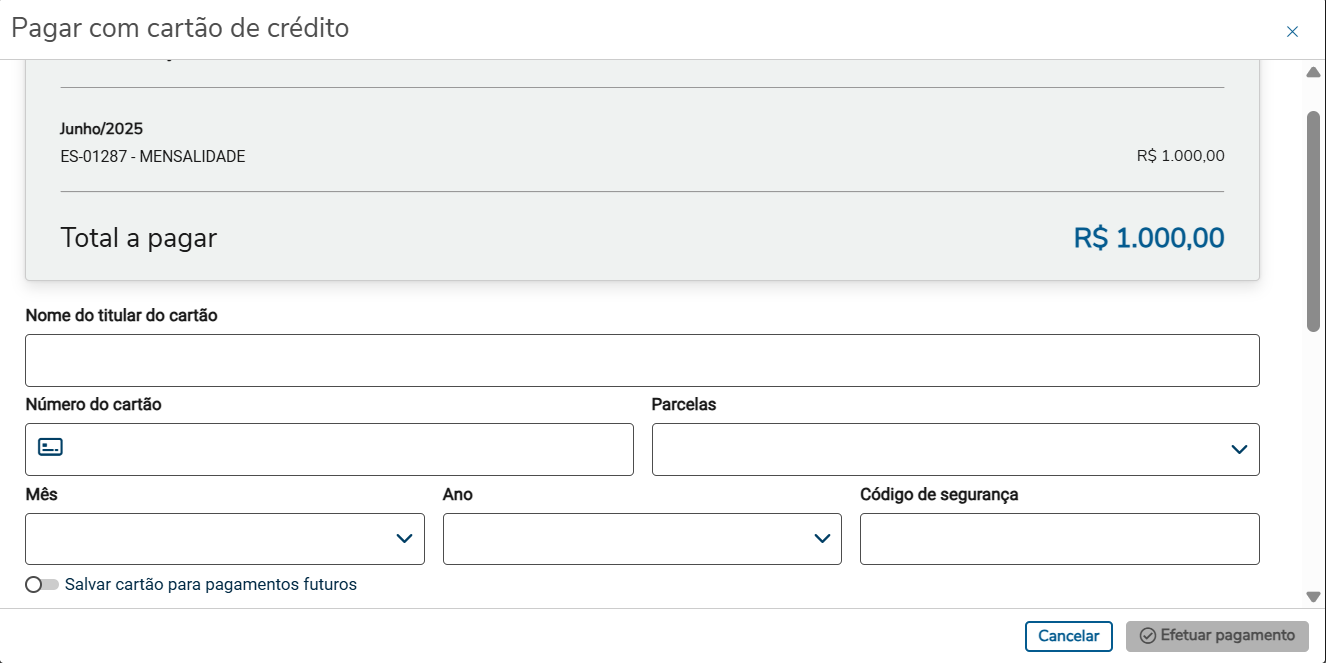Image resolution: width=1326 pixels, height=663 pixels.
Task: Click the dialog title Pagar com cartão de crédito
Action: point(180,28)
